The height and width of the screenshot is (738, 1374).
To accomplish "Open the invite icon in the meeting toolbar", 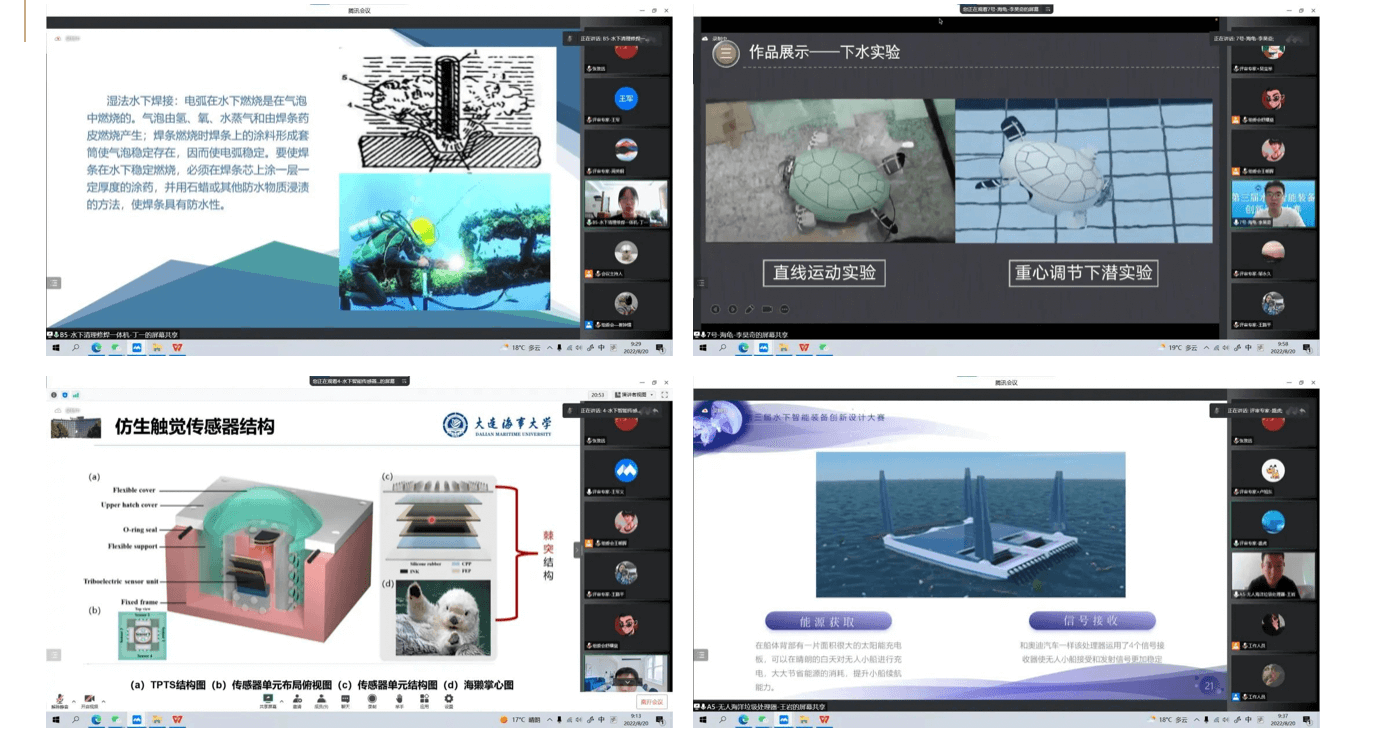I will coord(297,700).
